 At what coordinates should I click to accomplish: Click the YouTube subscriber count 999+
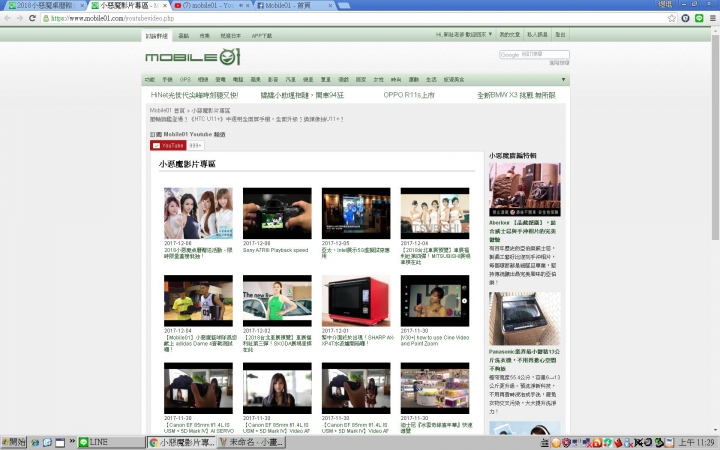coord(195,145)
